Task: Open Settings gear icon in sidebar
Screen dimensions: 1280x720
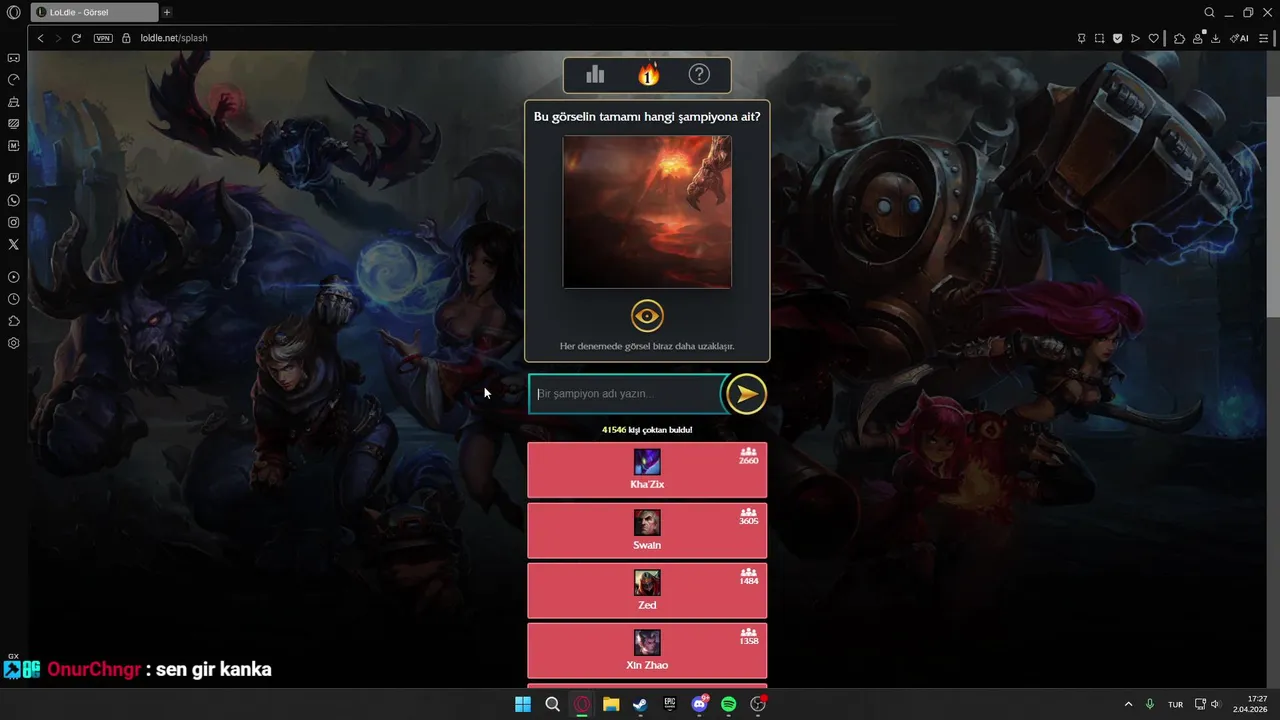Action: tap(14, 343)
